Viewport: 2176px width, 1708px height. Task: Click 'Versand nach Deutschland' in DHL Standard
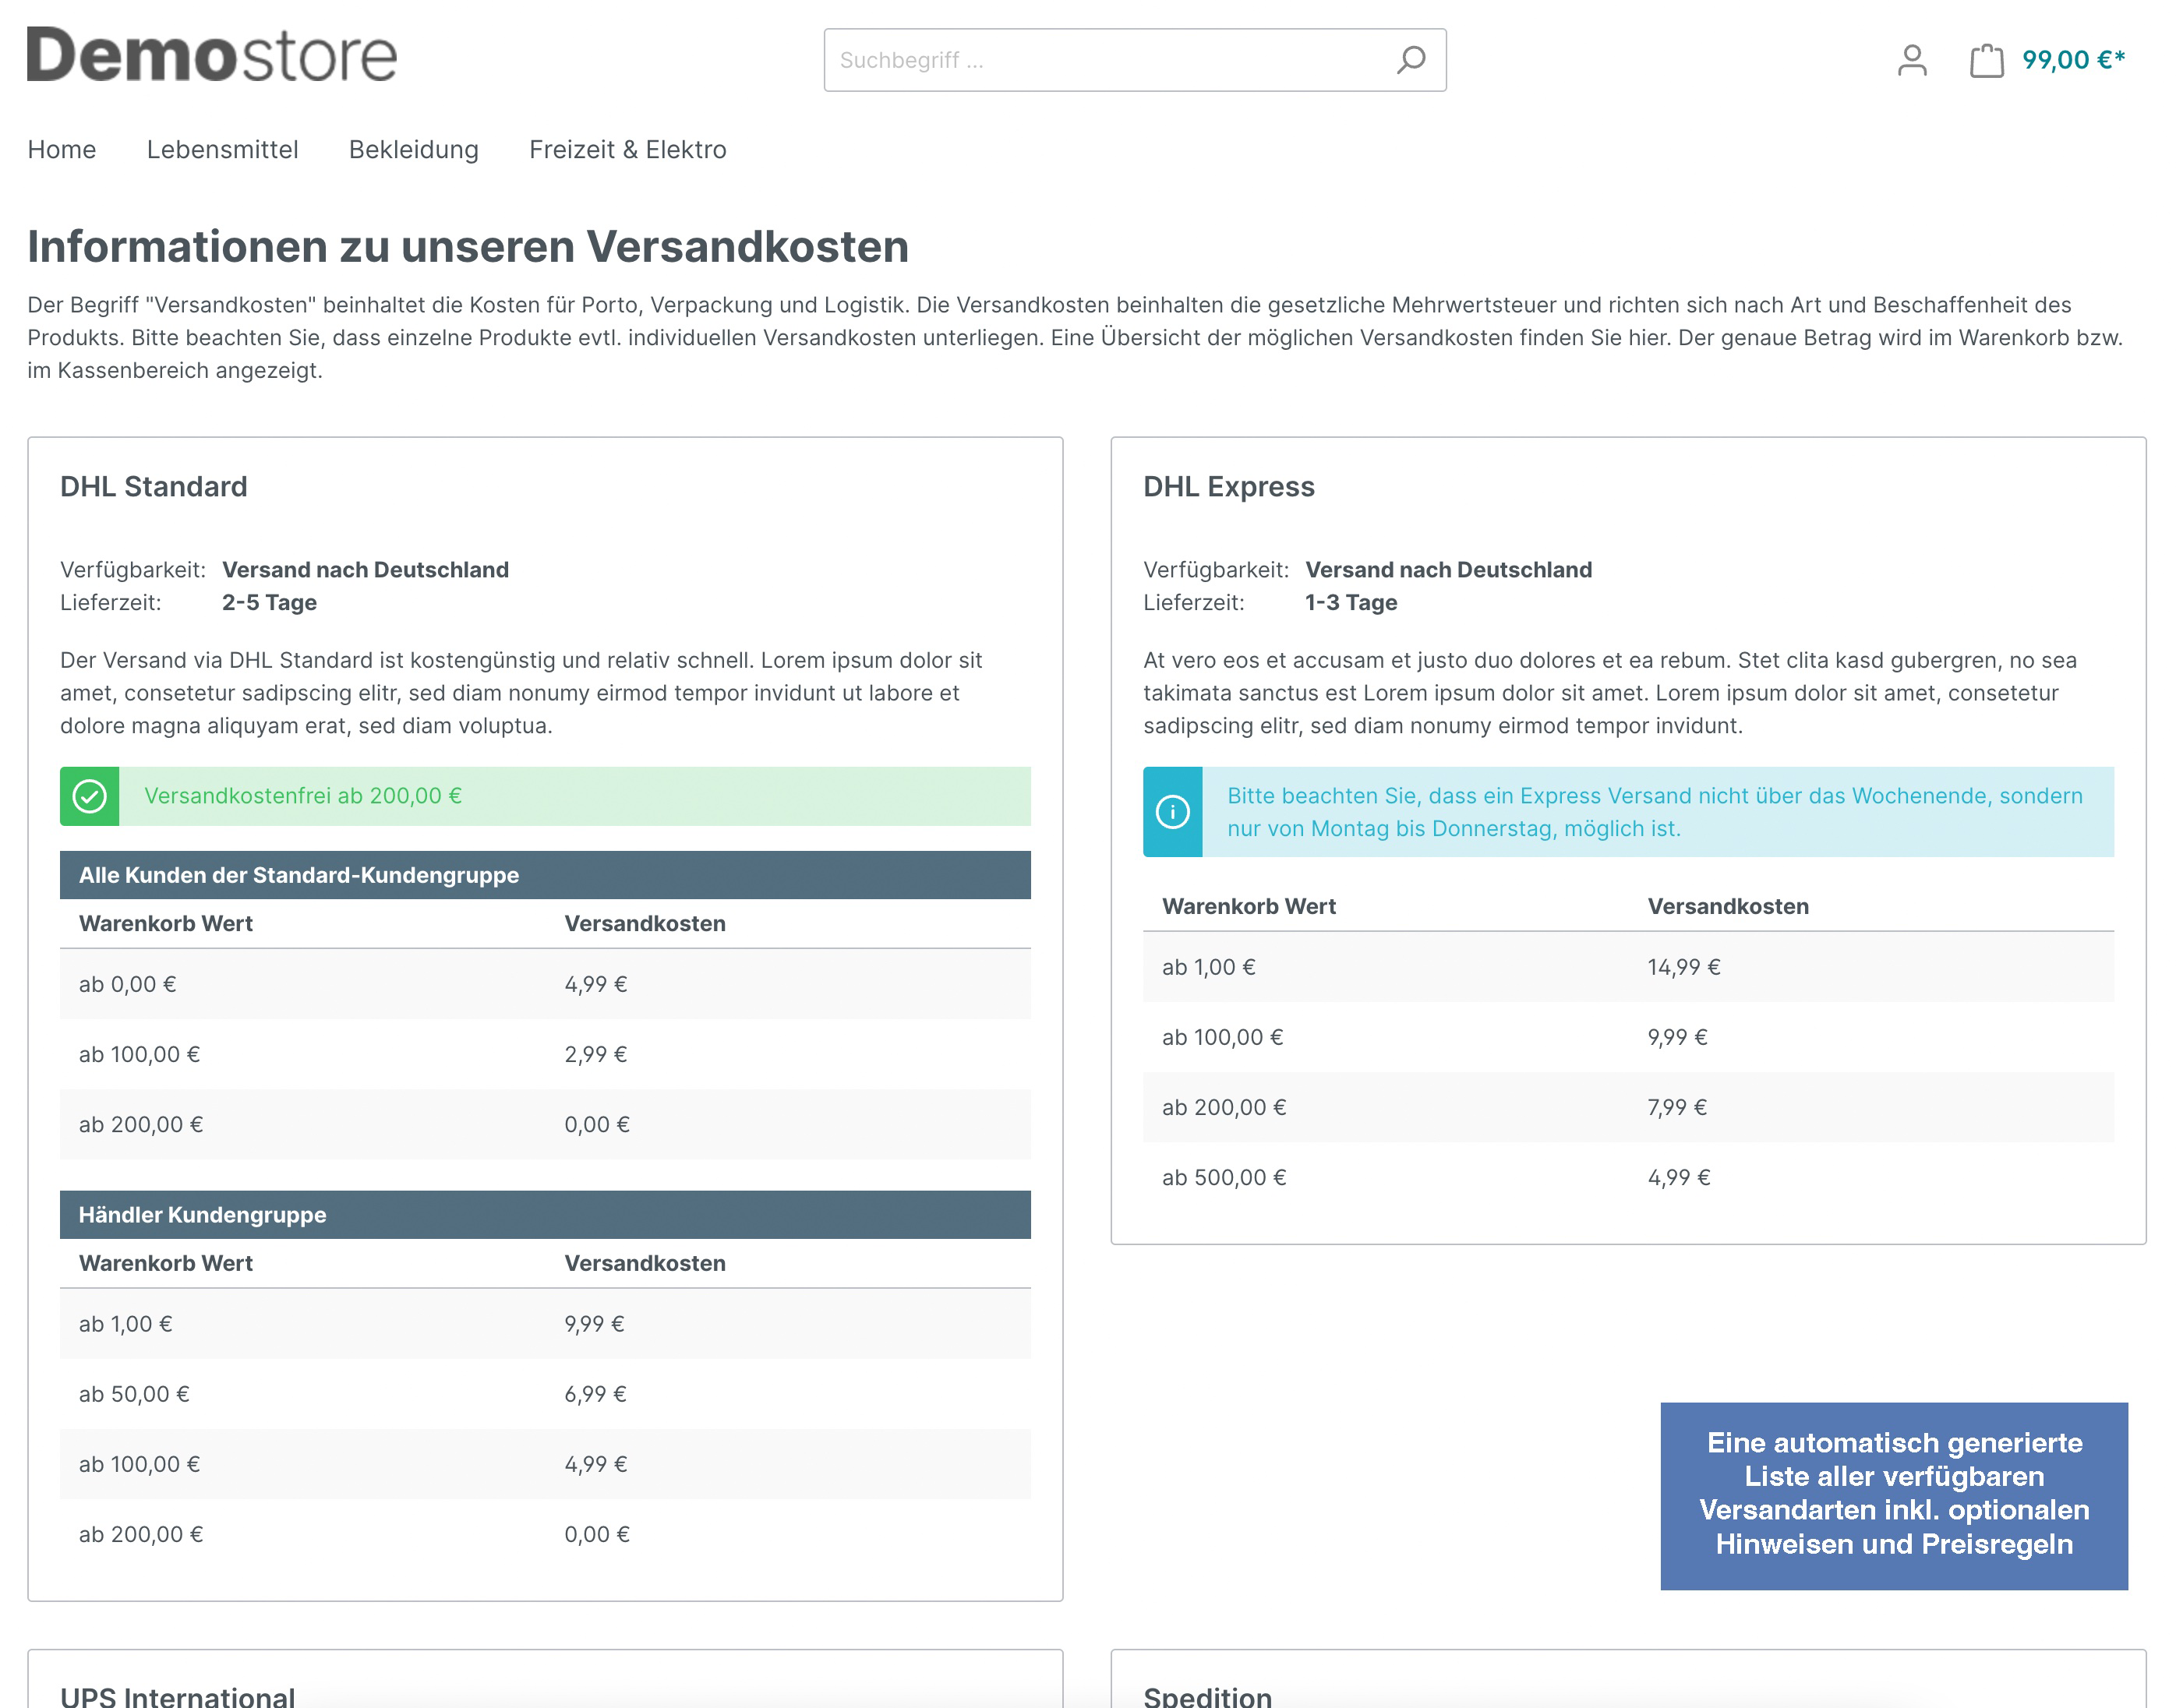click(365, 569)
